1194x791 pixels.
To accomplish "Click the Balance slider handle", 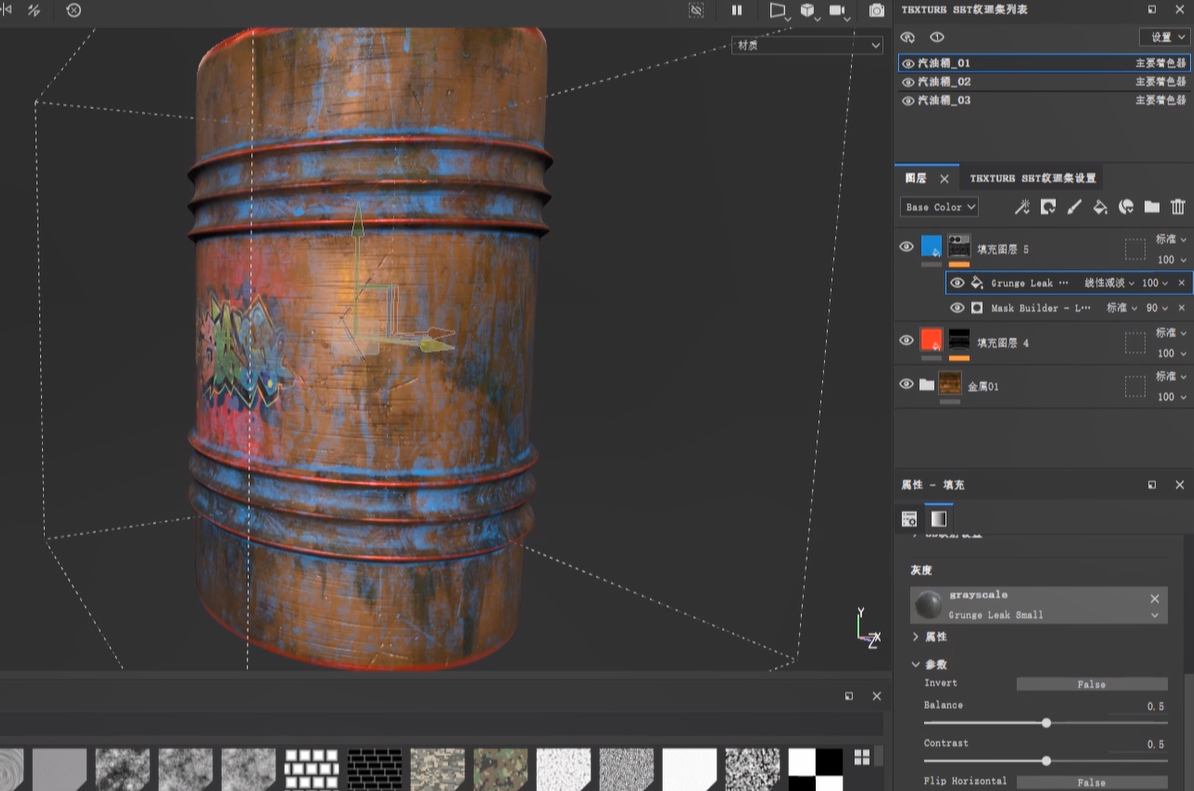I will (1046, 722).
